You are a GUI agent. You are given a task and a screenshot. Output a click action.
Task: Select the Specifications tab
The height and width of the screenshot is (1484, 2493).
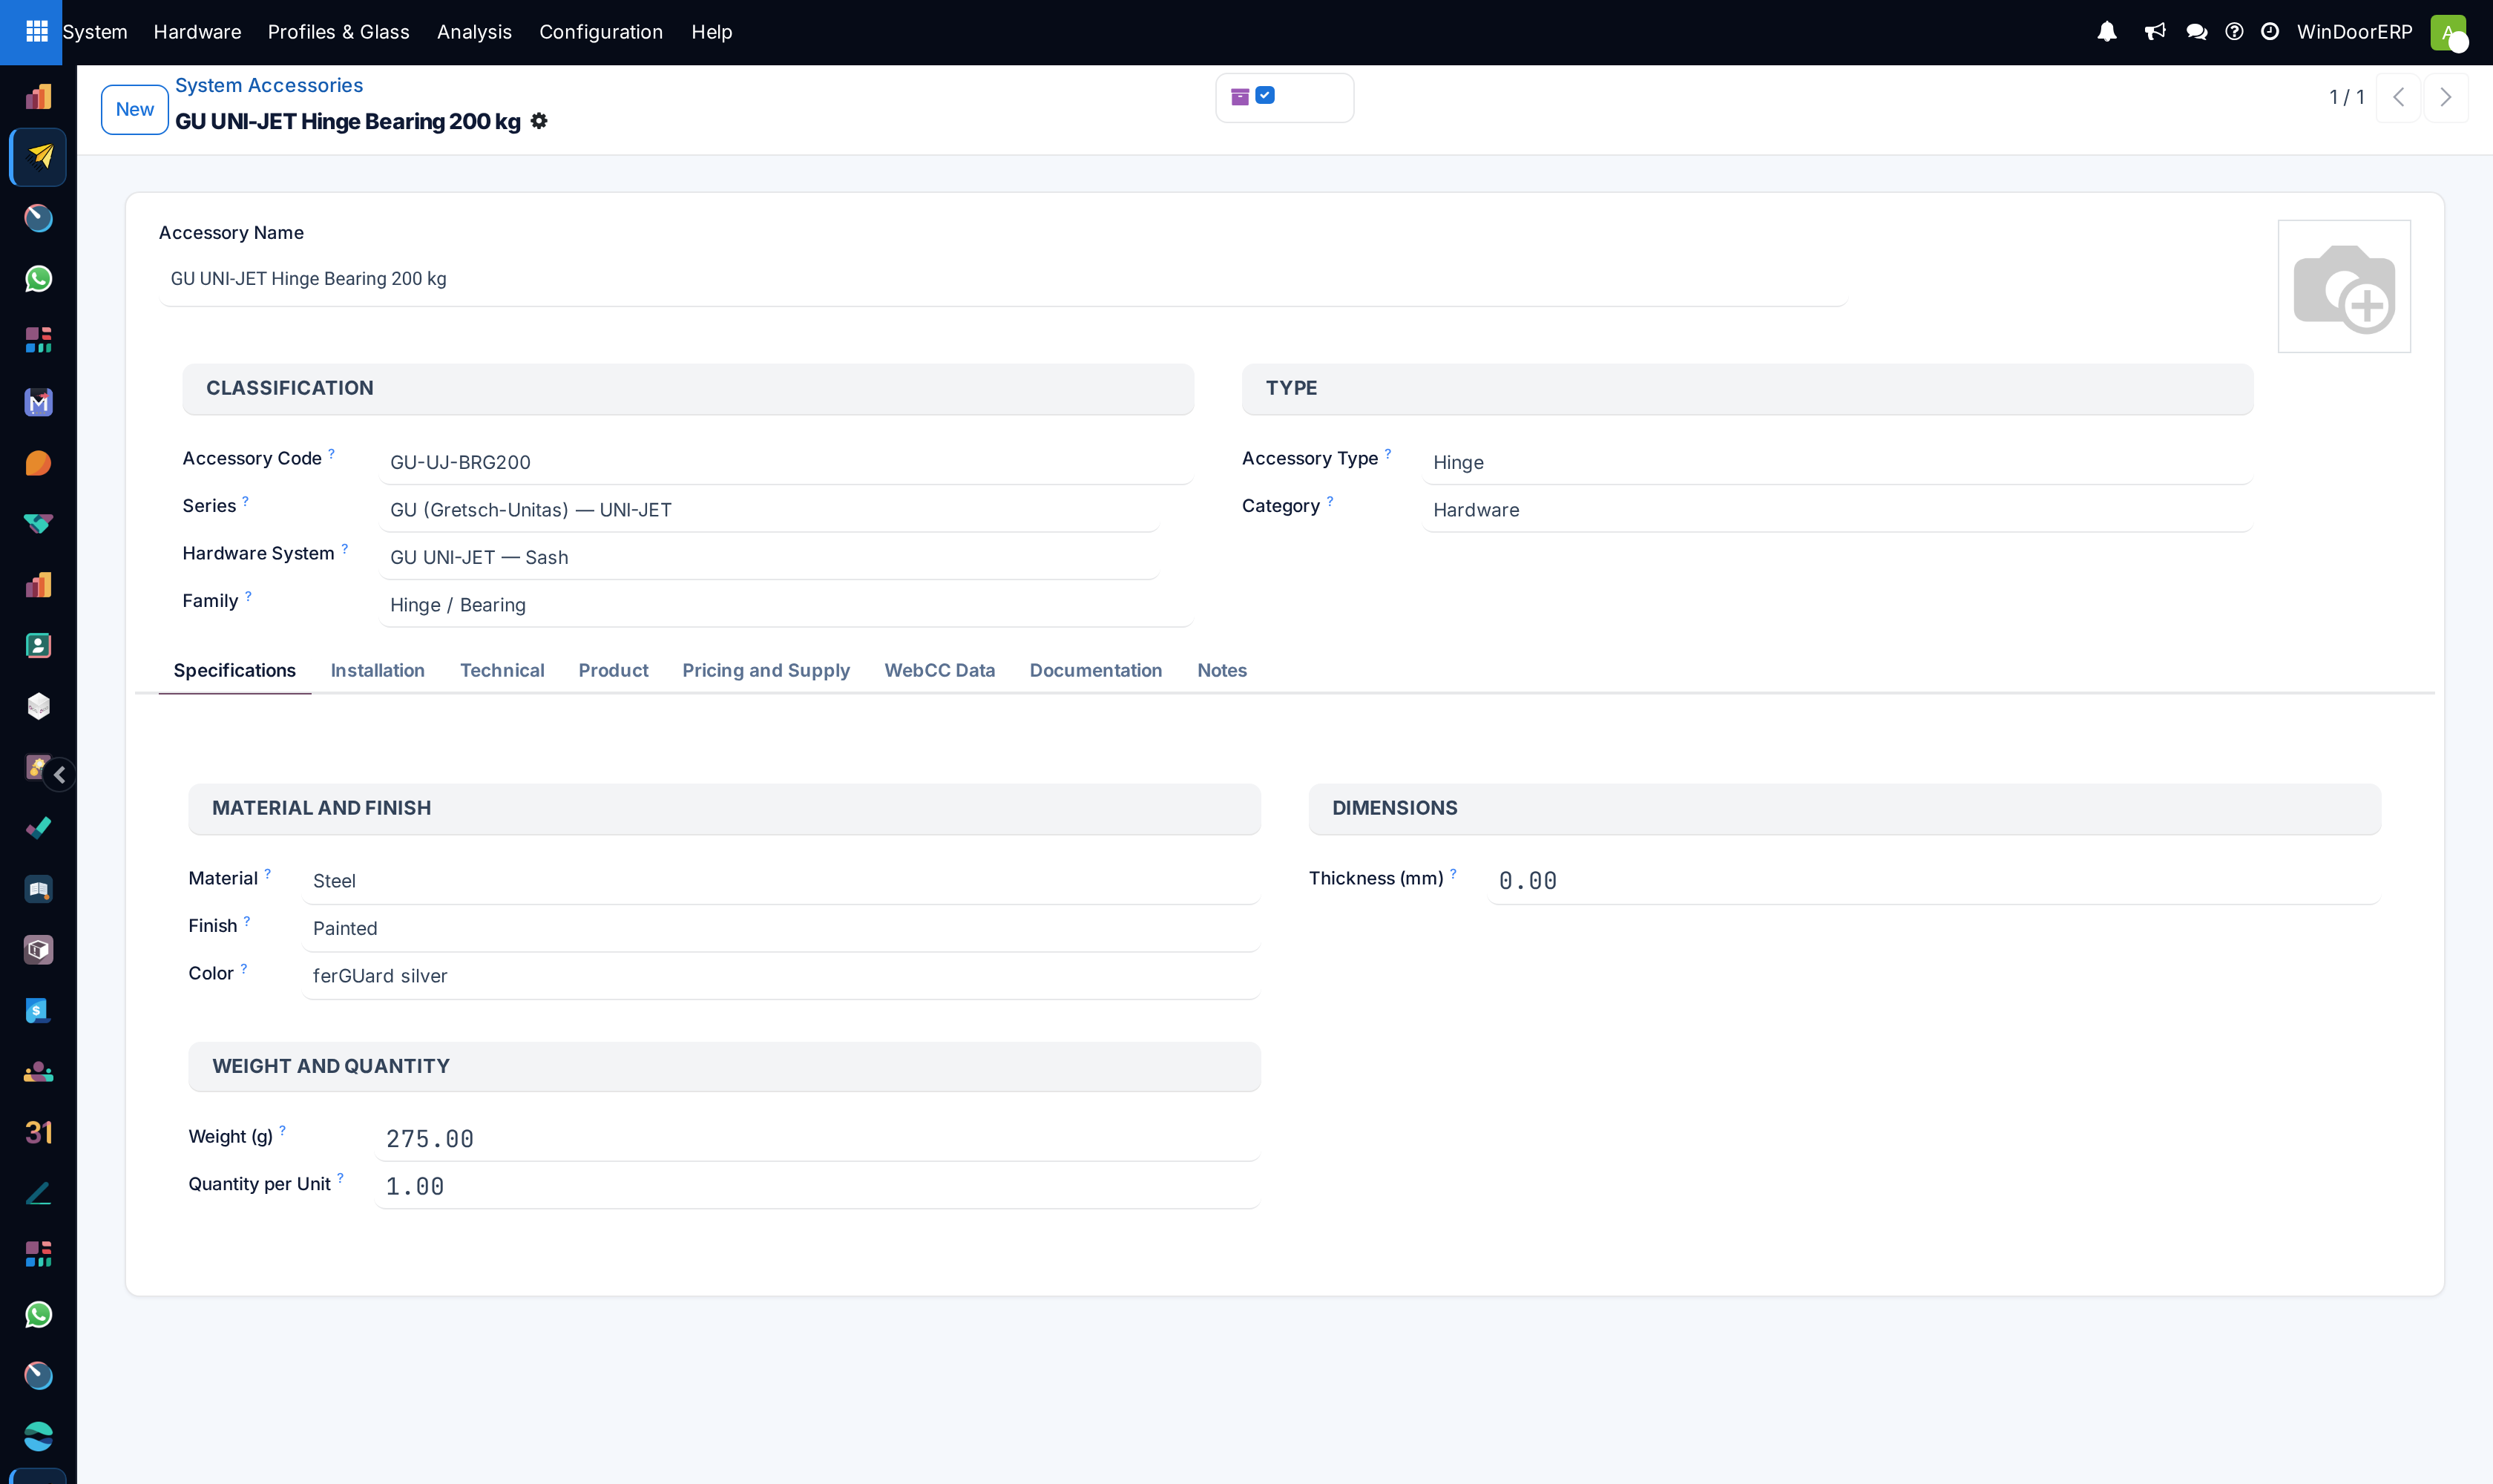235,671
